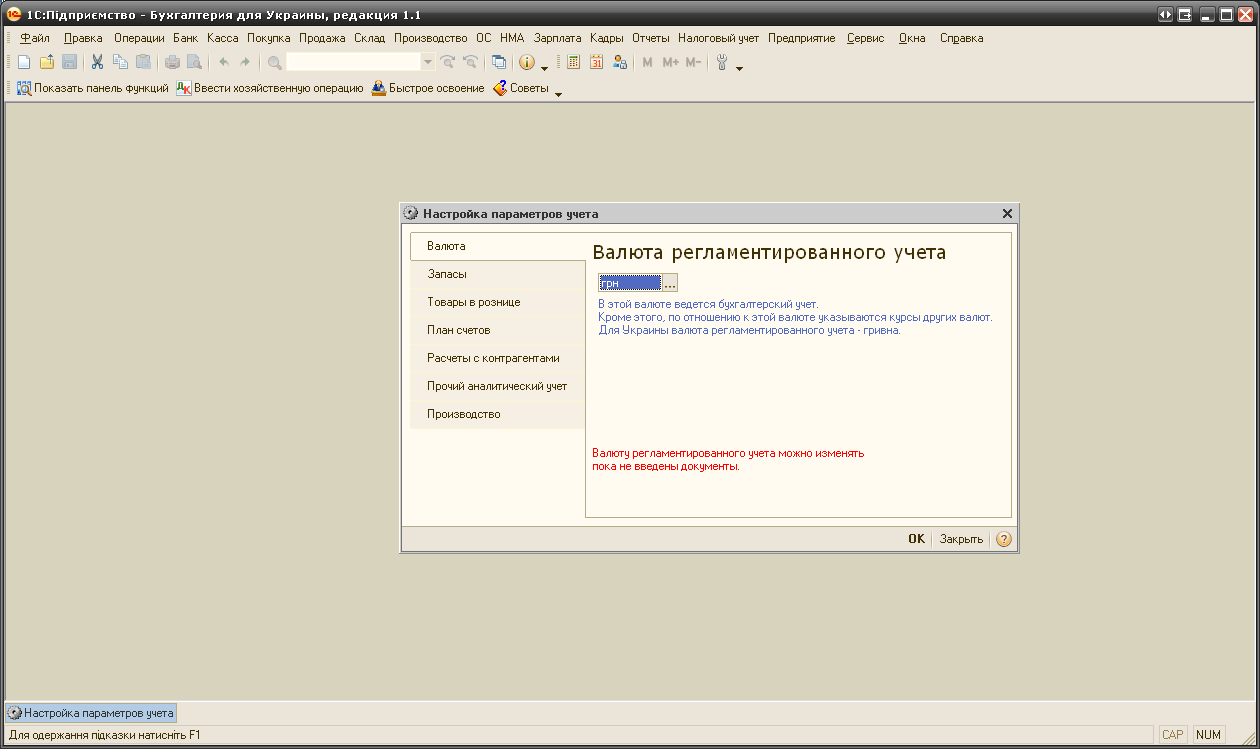The width and height of the screenshot is (1260, 749).
Task: Open the search text dropdown arrow
Action: 428,62
